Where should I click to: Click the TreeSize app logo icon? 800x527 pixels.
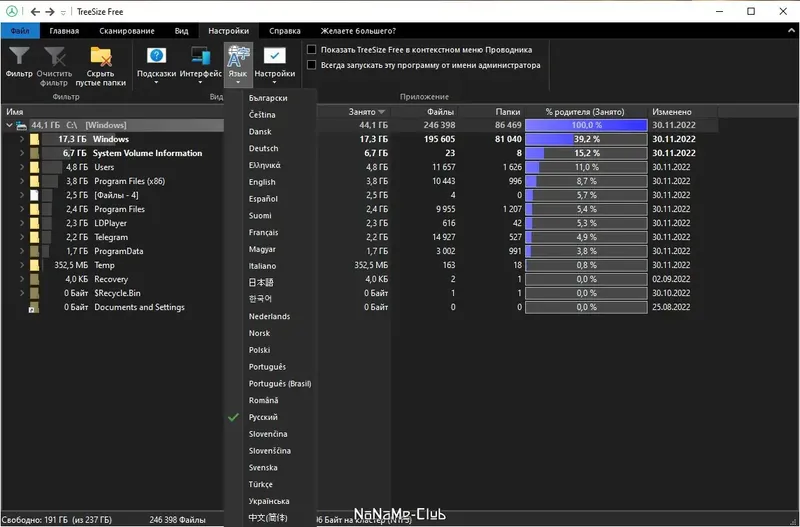point(11,11)
